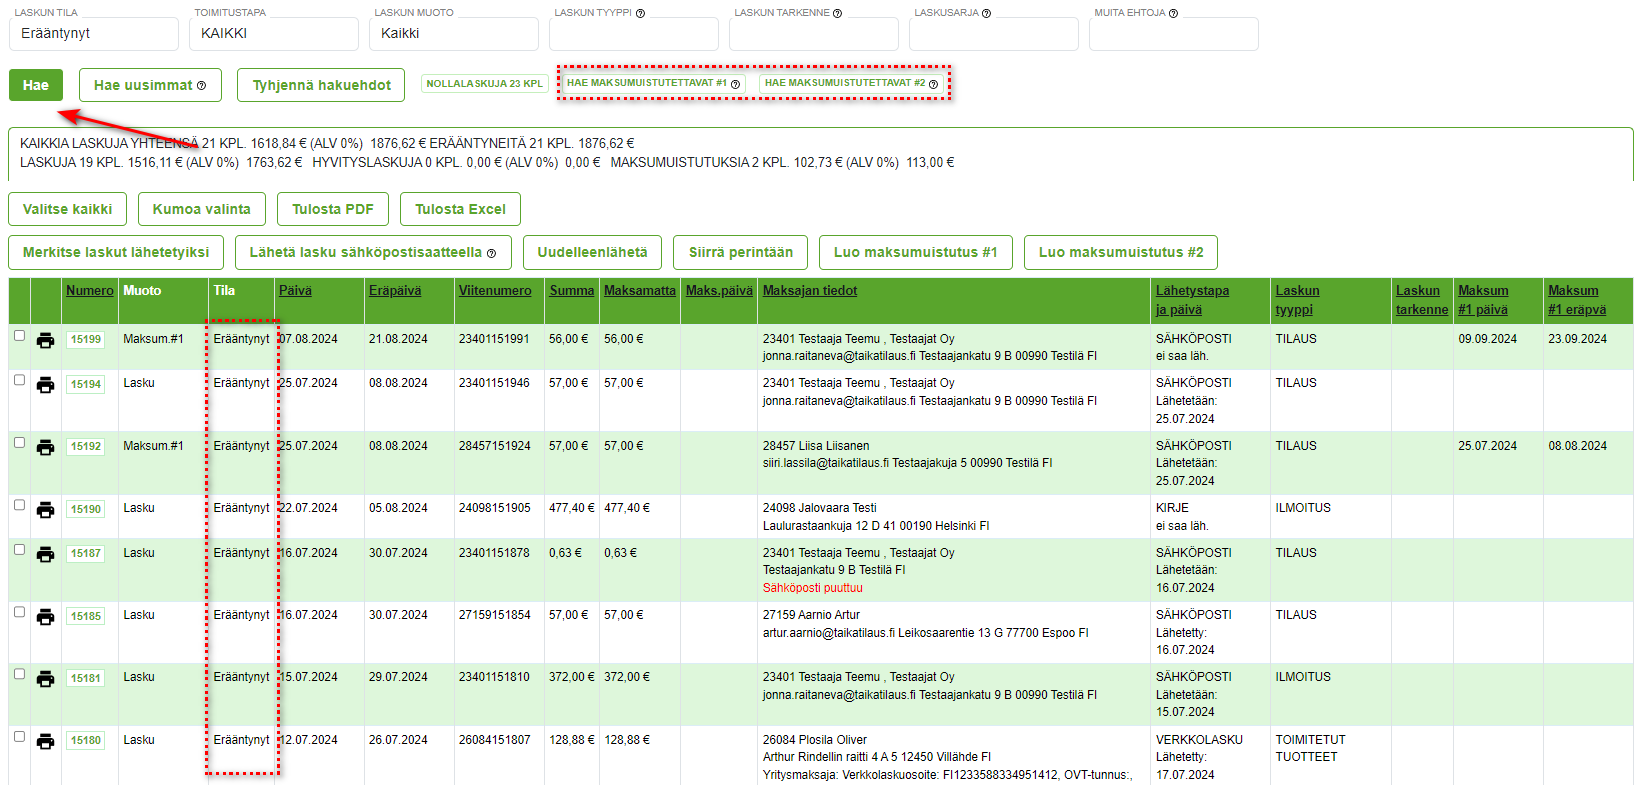
Task: Click Kumoa valinta button
Action: (x=202, y=209)
